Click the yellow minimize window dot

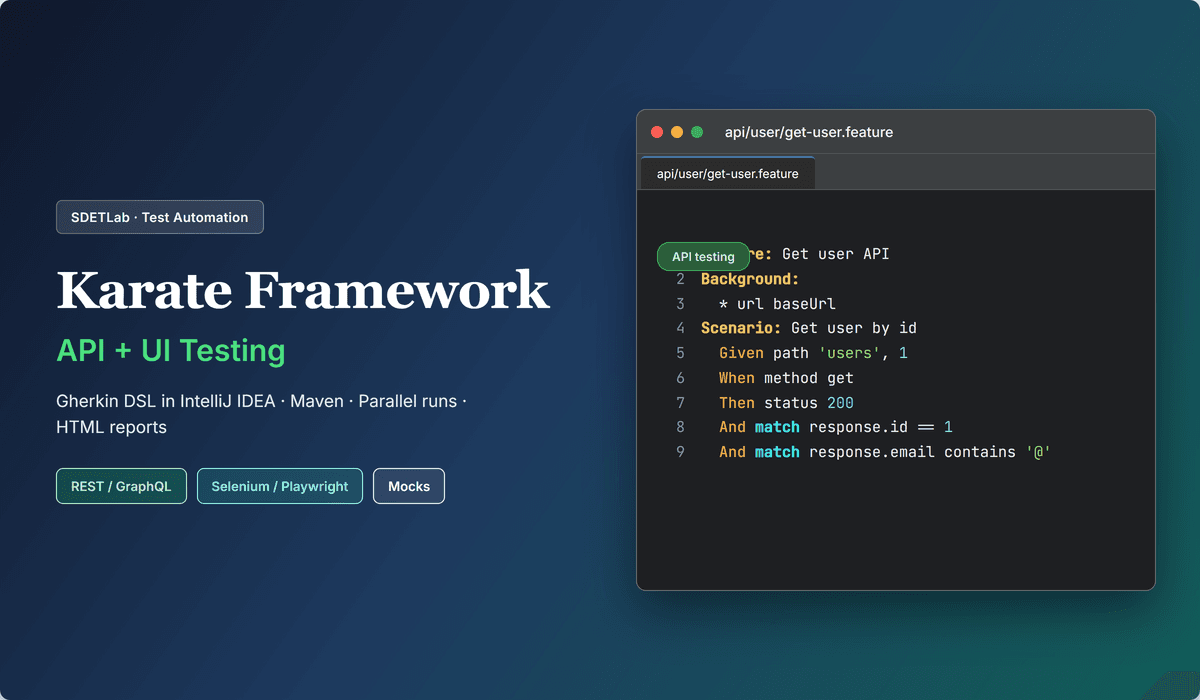point(677,132)
